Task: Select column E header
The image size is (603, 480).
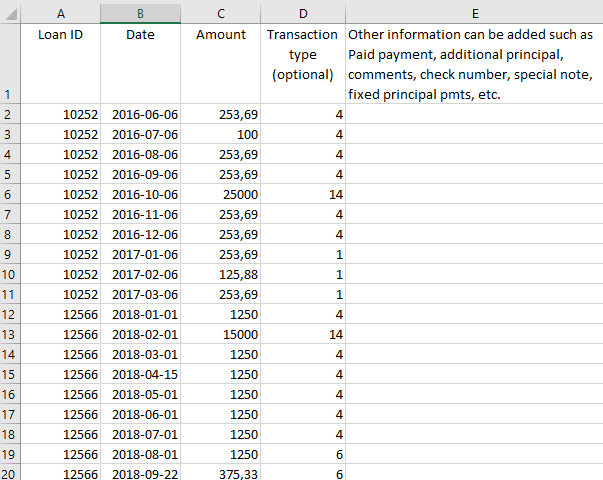Action: [475, 13]
